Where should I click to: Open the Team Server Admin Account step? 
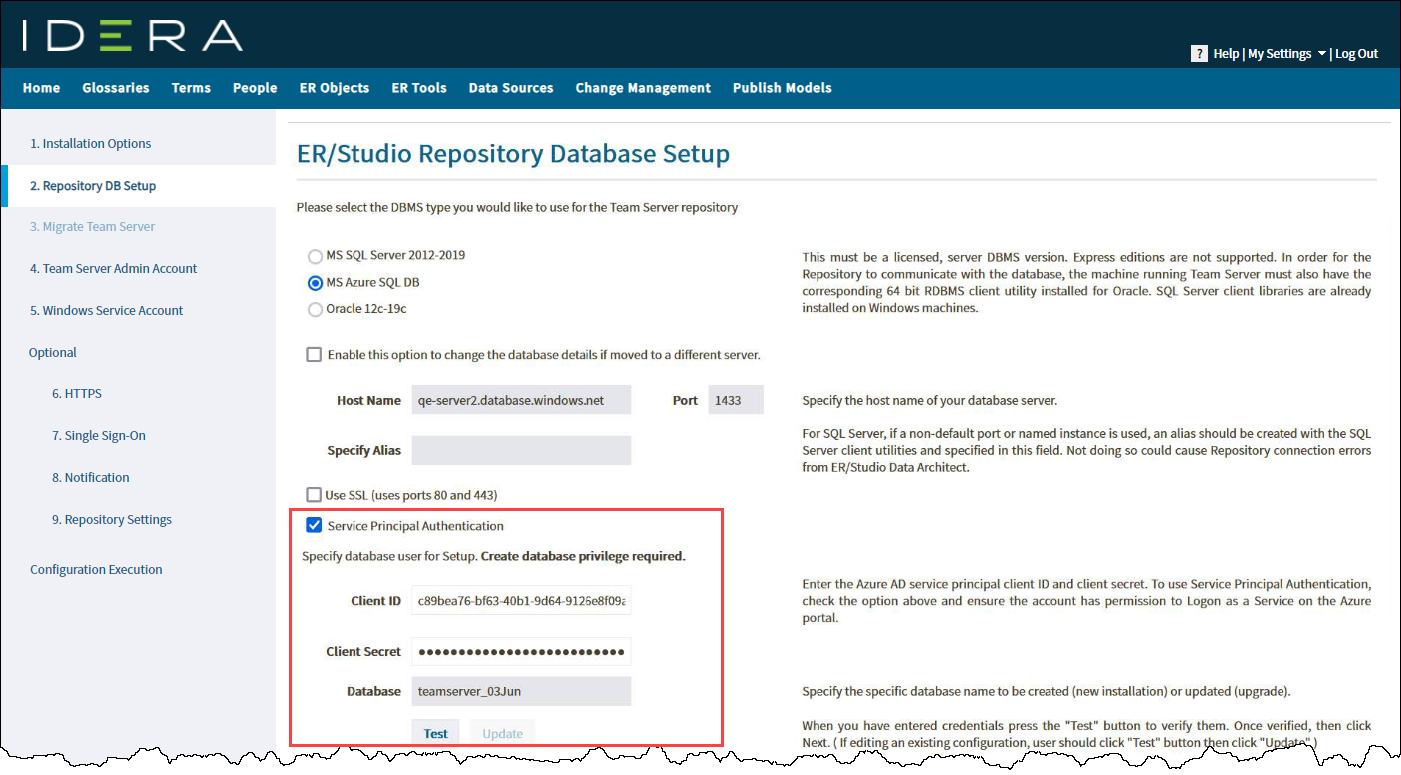coord(114,269)
